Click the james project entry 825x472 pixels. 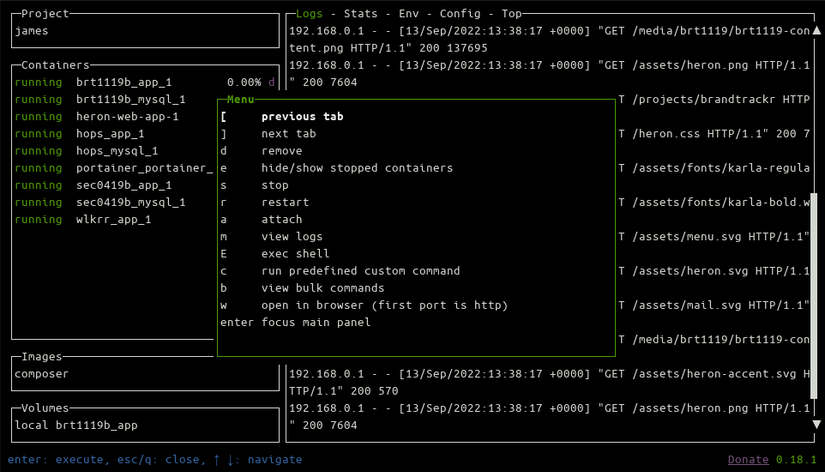coord(32,31)
